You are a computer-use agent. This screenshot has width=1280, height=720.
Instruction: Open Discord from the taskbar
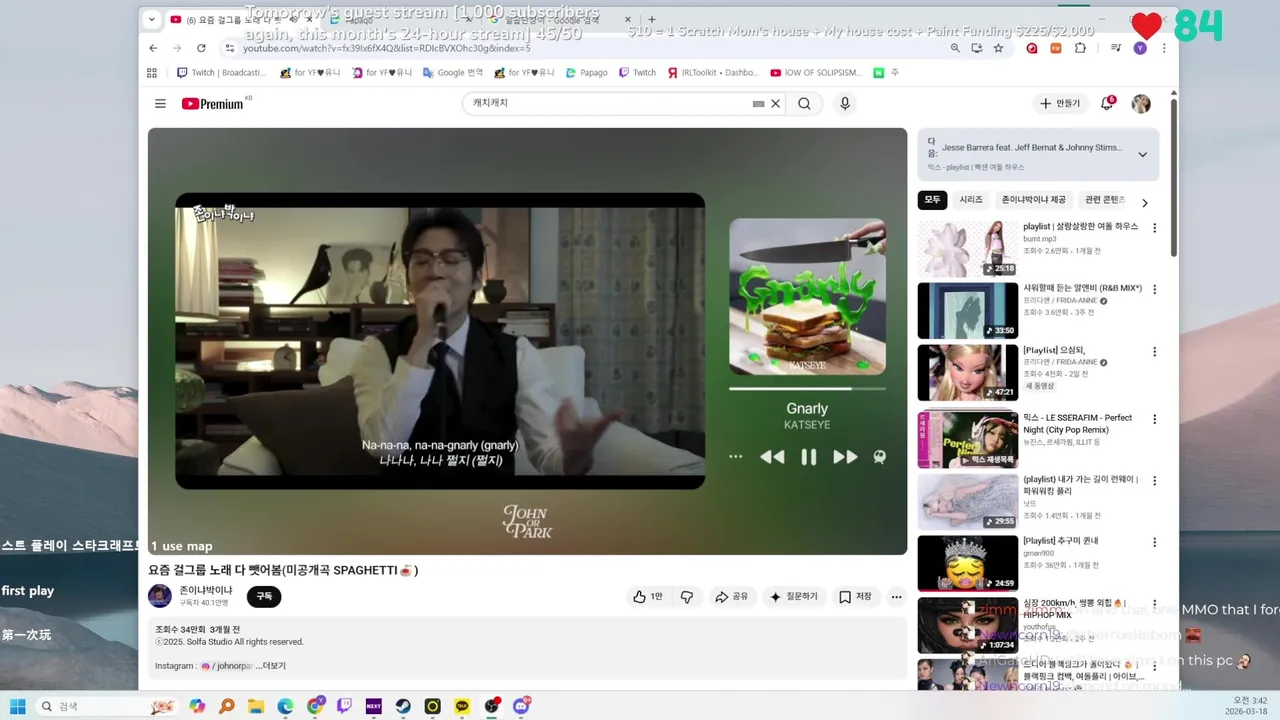click(x=521, y=706)
